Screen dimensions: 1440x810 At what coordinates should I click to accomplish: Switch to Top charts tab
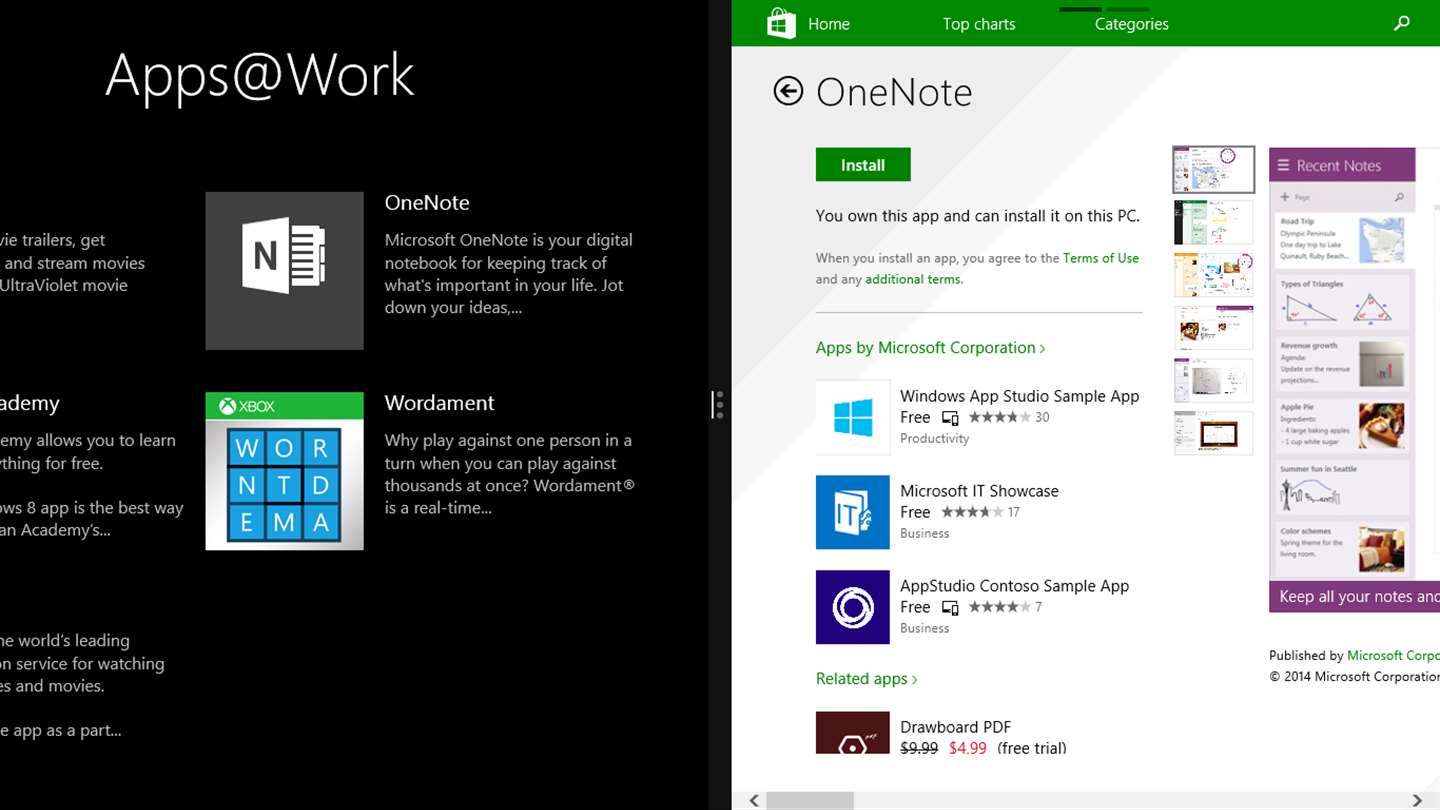pos(979,24)
